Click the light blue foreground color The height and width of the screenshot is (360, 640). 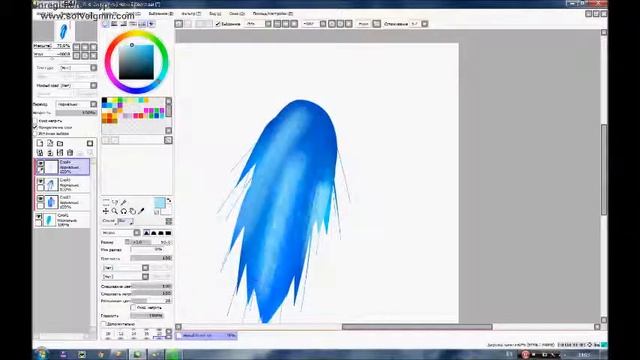coord(160,203)
